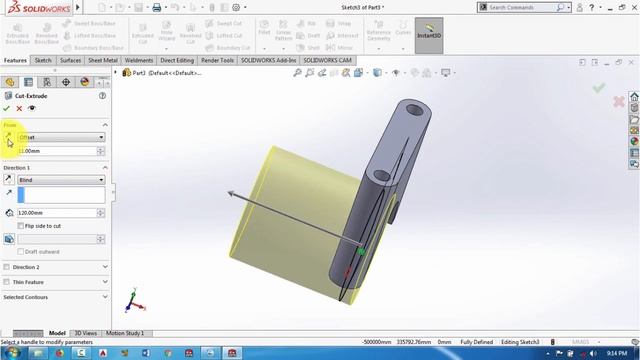
Task: Switch to the Direct Editing tab
Action: coord(177,60)
